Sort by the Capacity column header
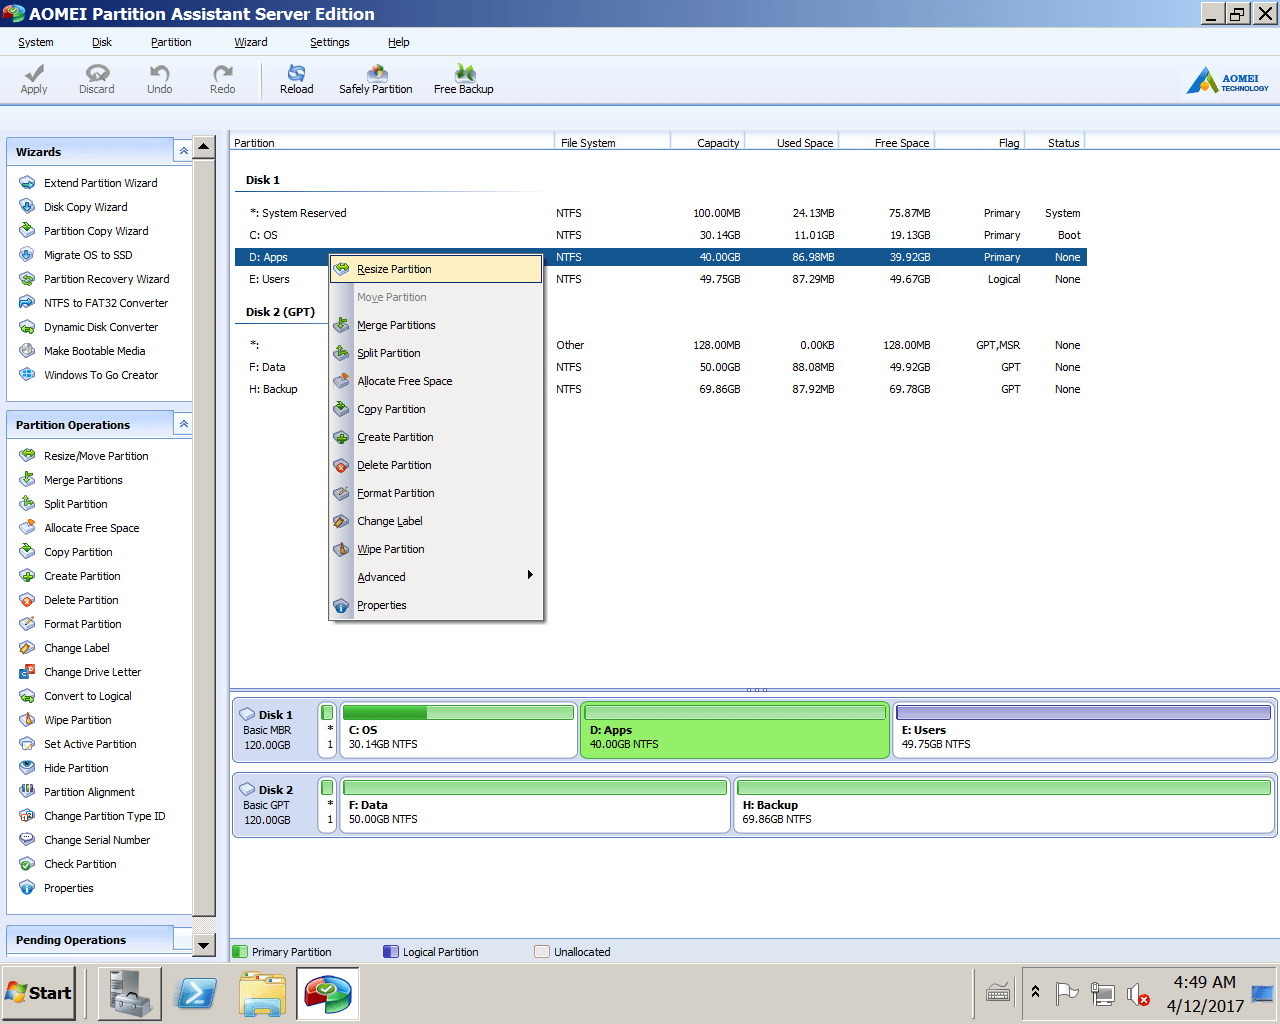 coord(709,143)
